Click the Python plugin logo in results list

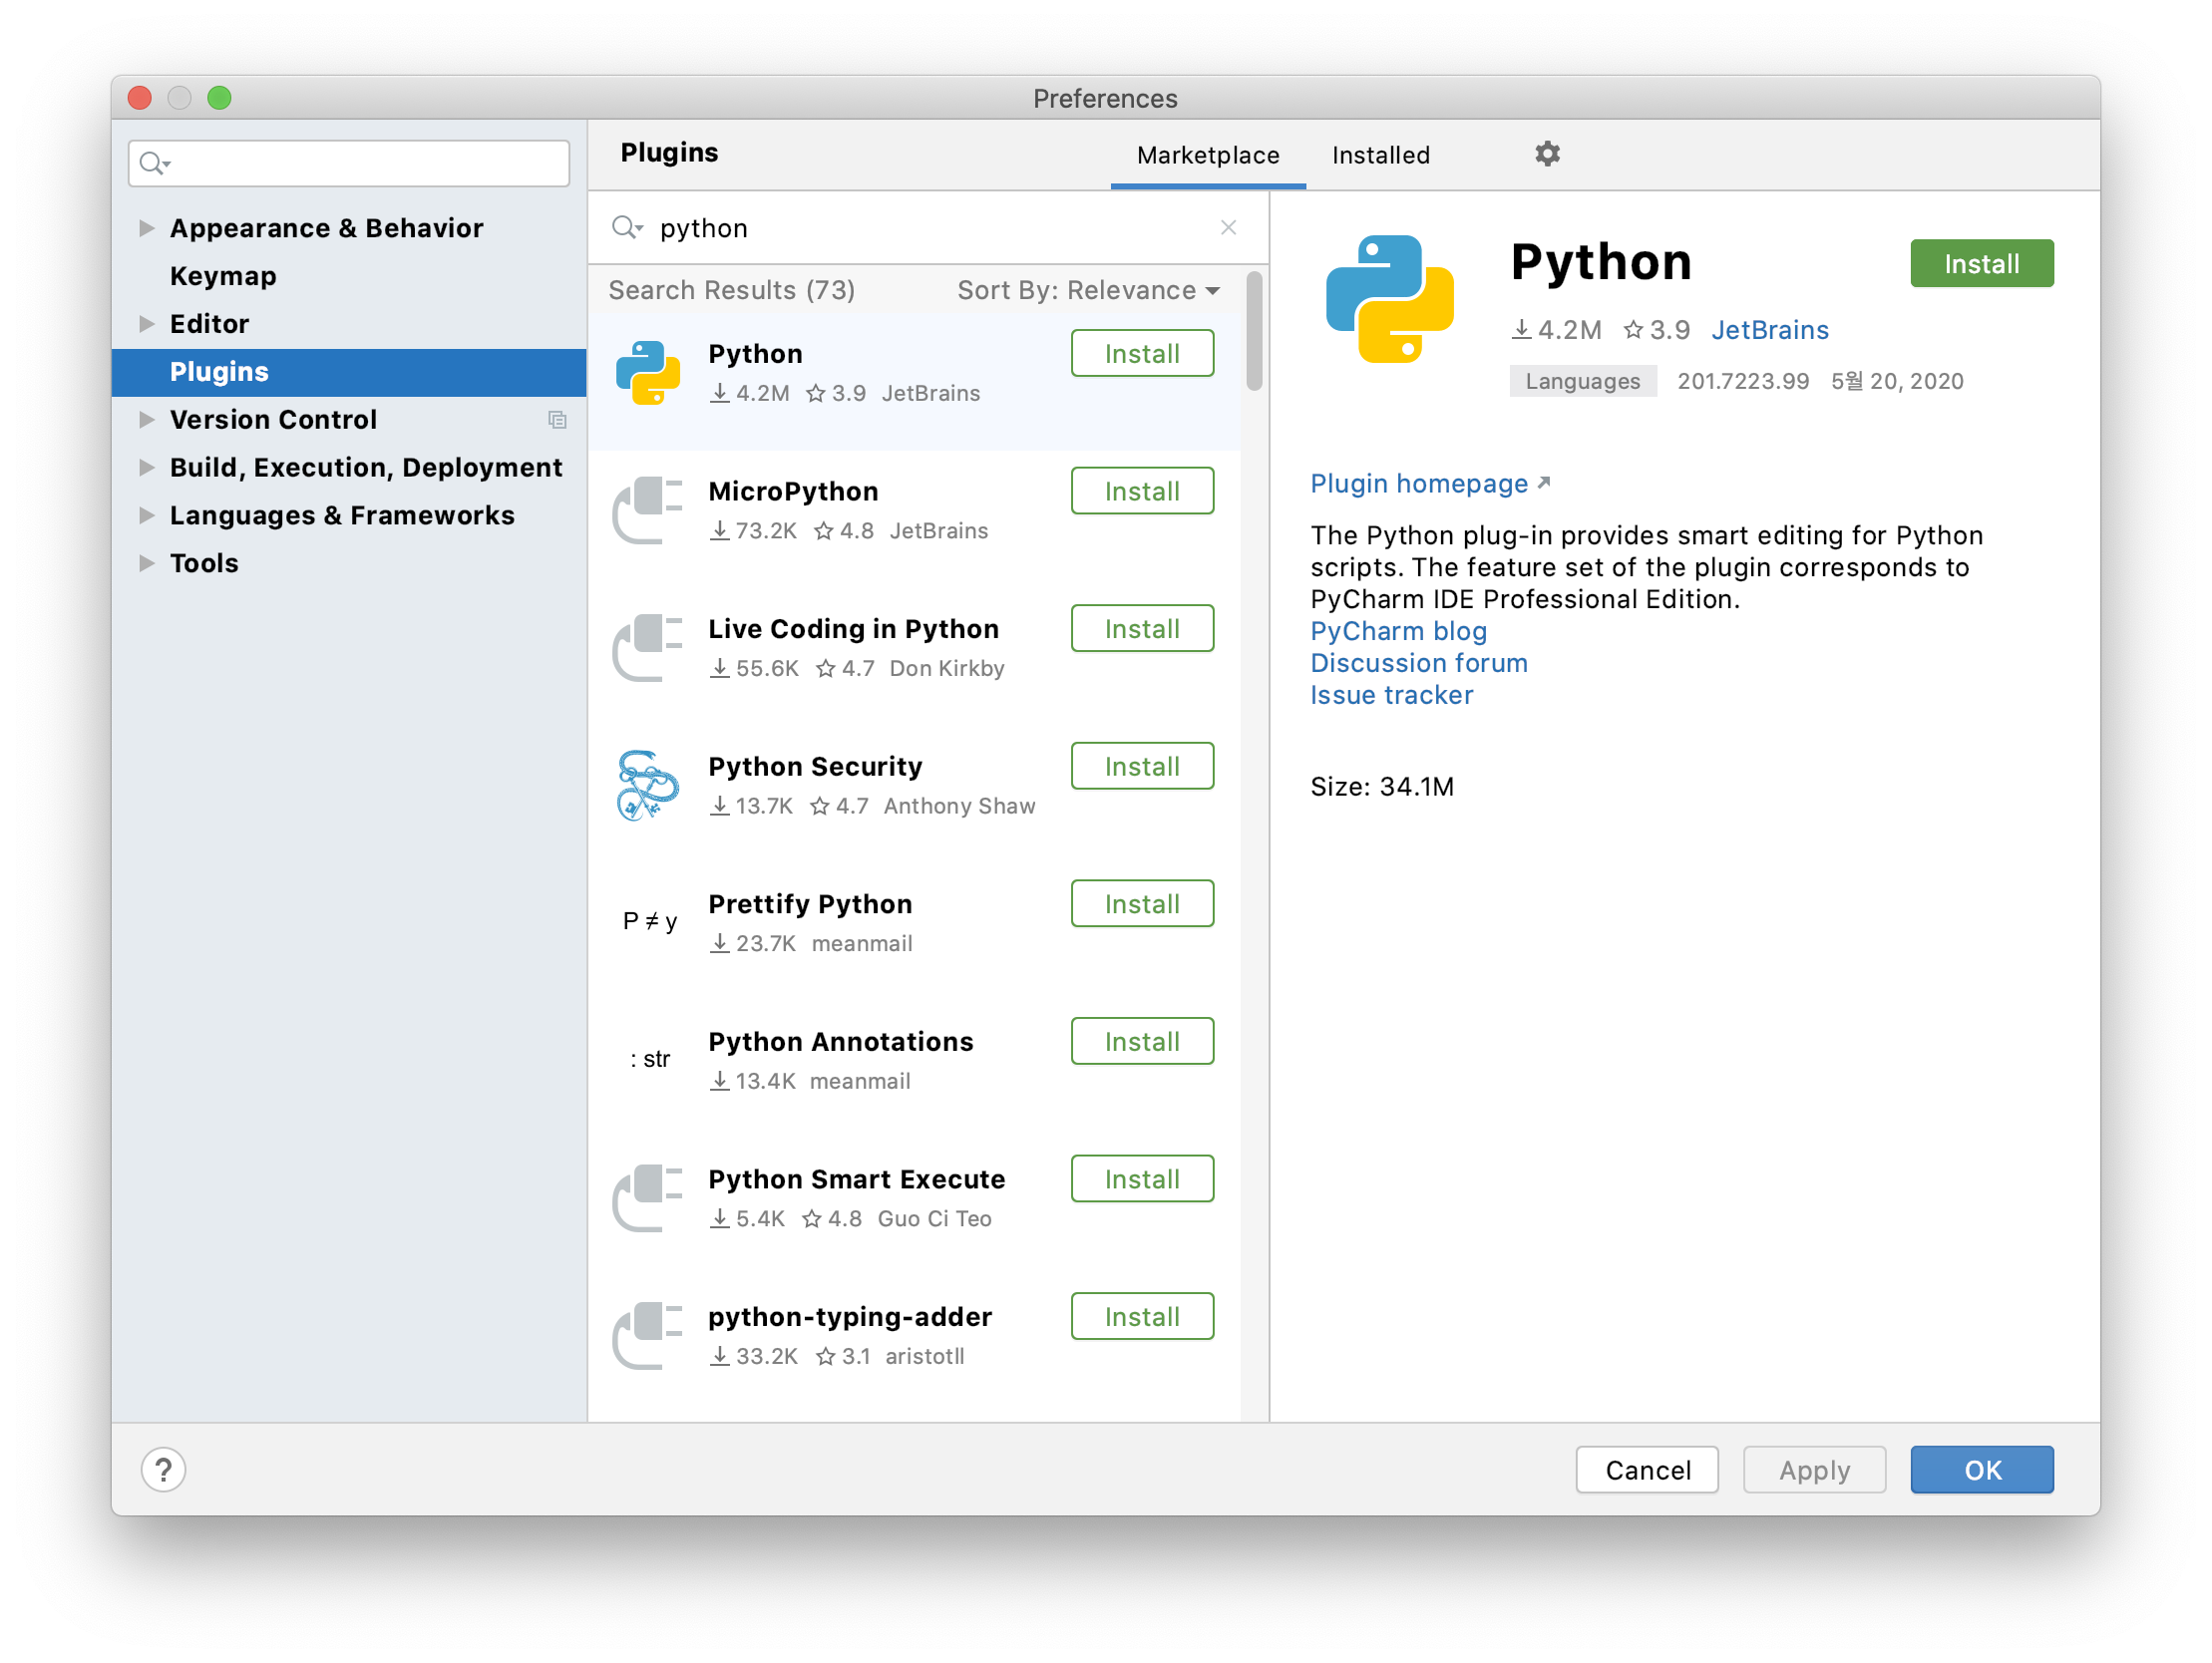point(648,373)
